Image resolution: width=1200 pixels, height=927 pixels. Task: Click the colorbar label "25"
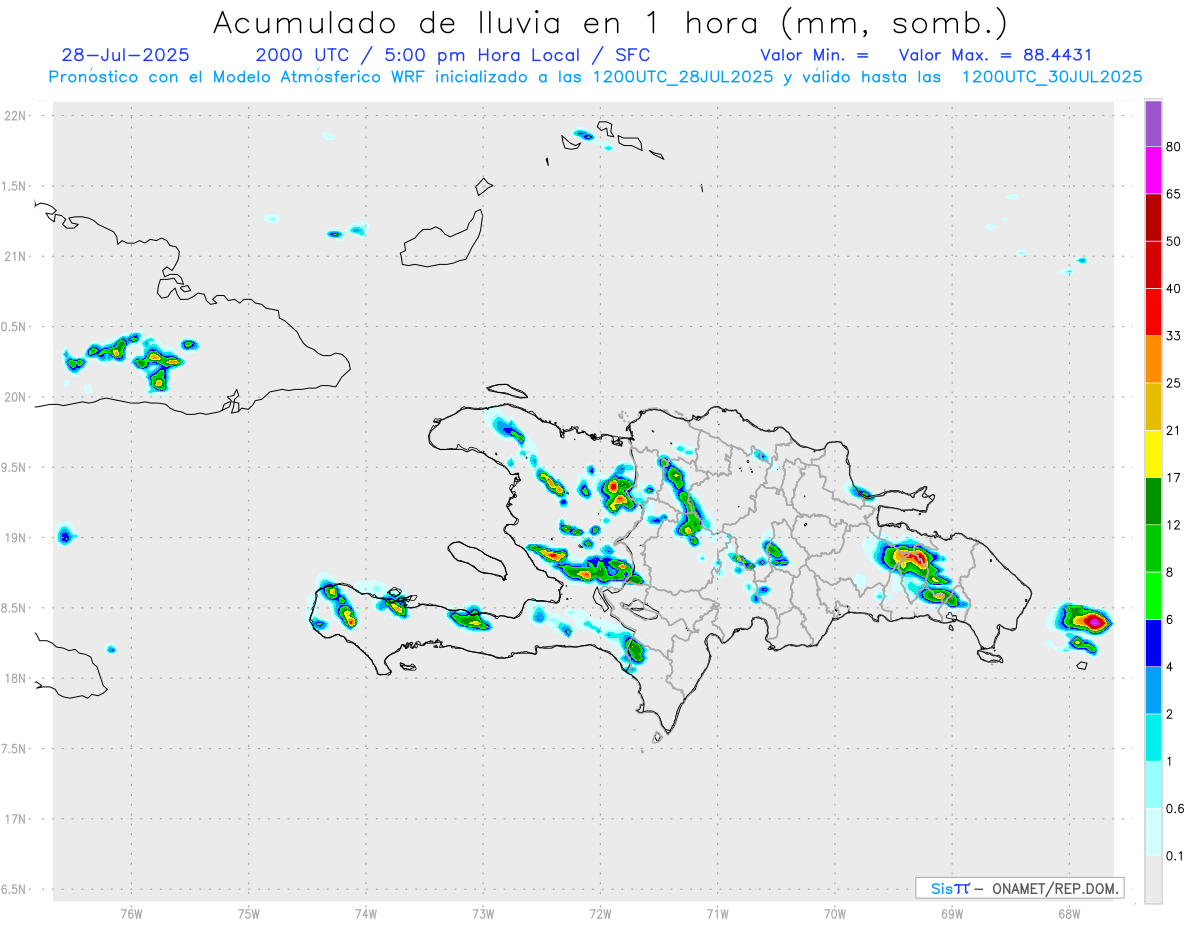click(x=1174, y=383)
